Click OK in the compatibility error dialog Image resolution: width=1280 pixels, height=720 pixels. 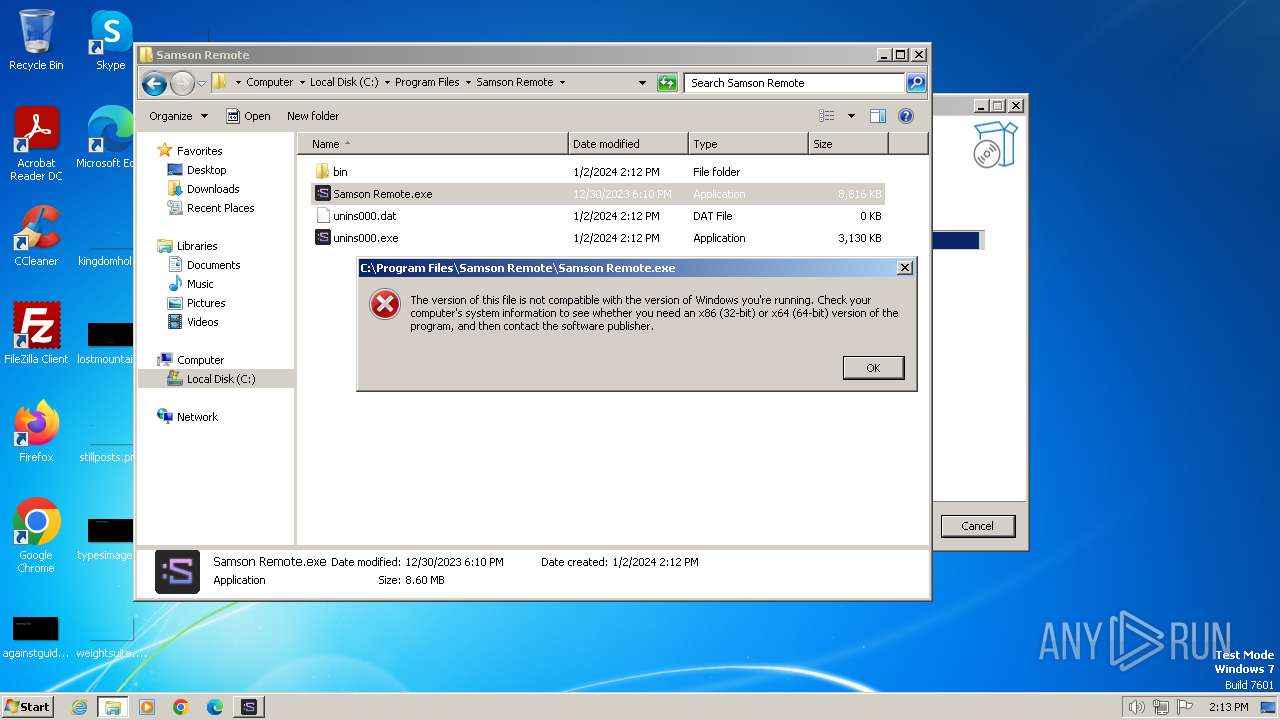873,368
